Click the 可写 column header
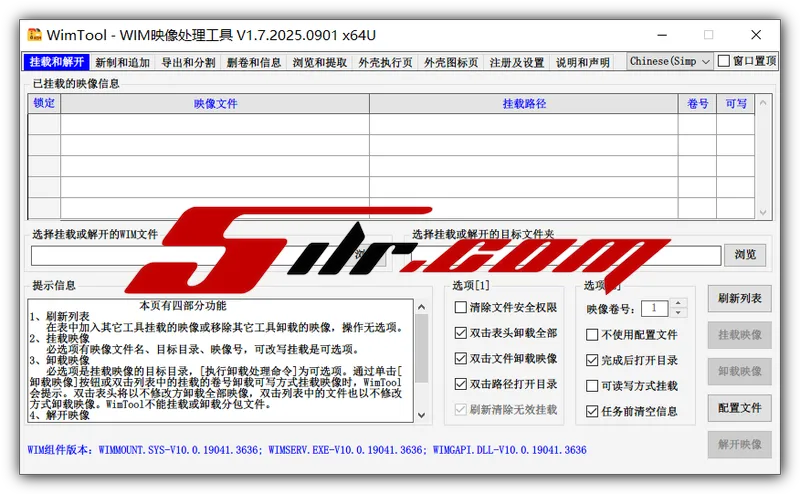The image size is (800, 494). [736, 104]
